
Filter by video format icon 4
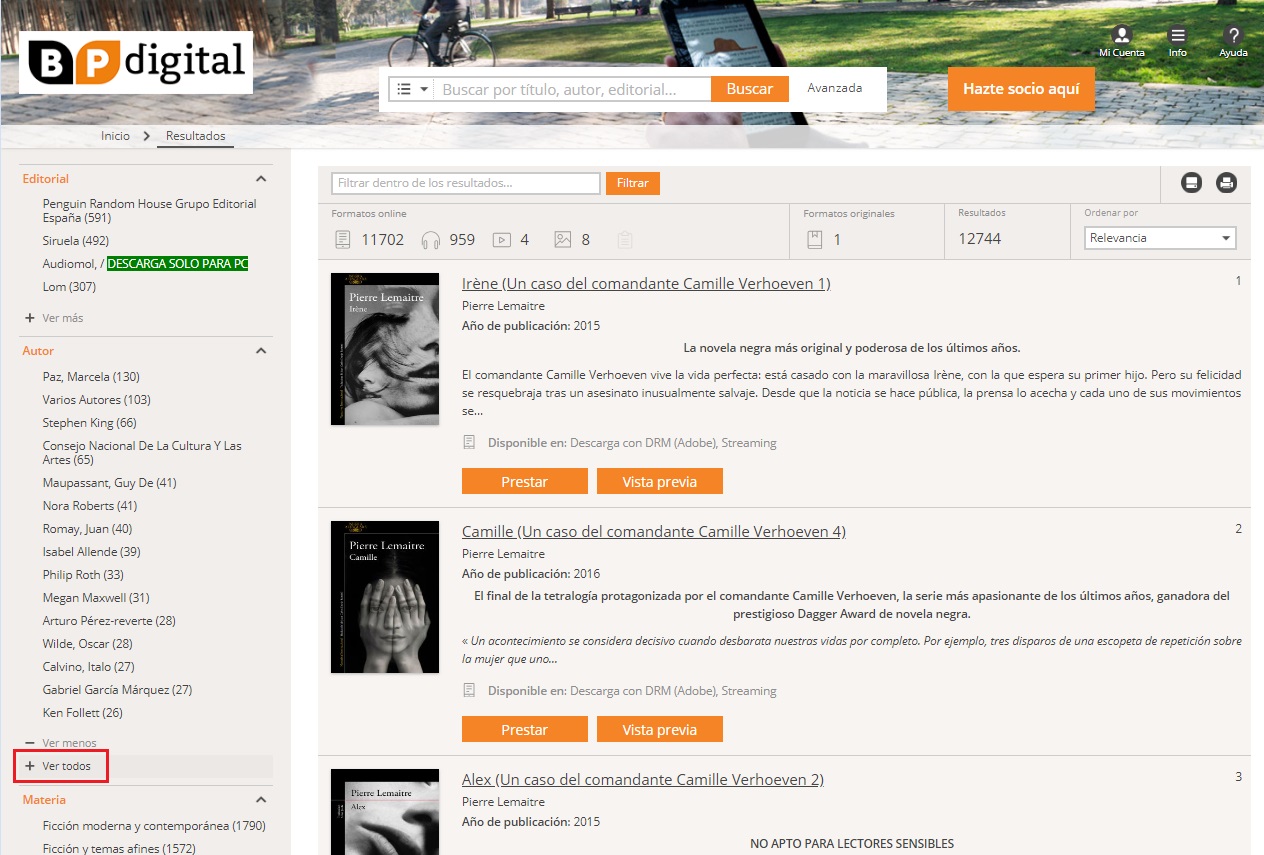point(502,240)
